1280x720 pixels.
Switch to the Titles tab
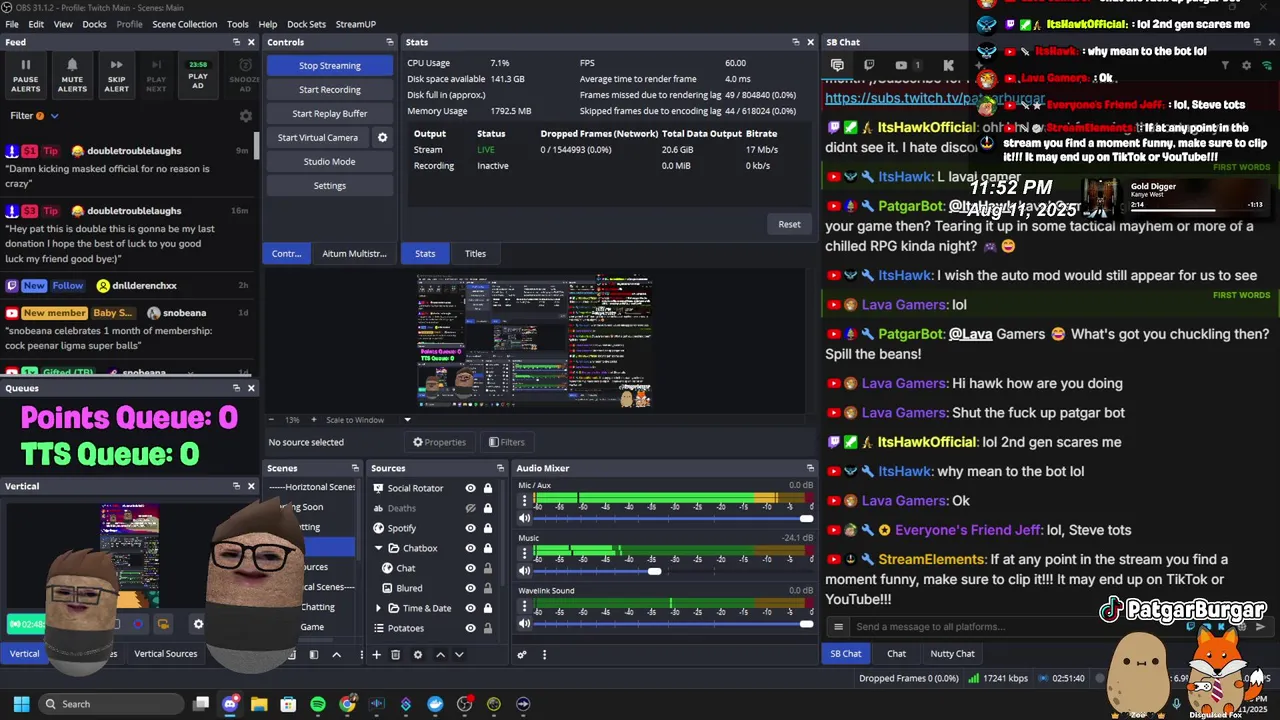point(475,254)
